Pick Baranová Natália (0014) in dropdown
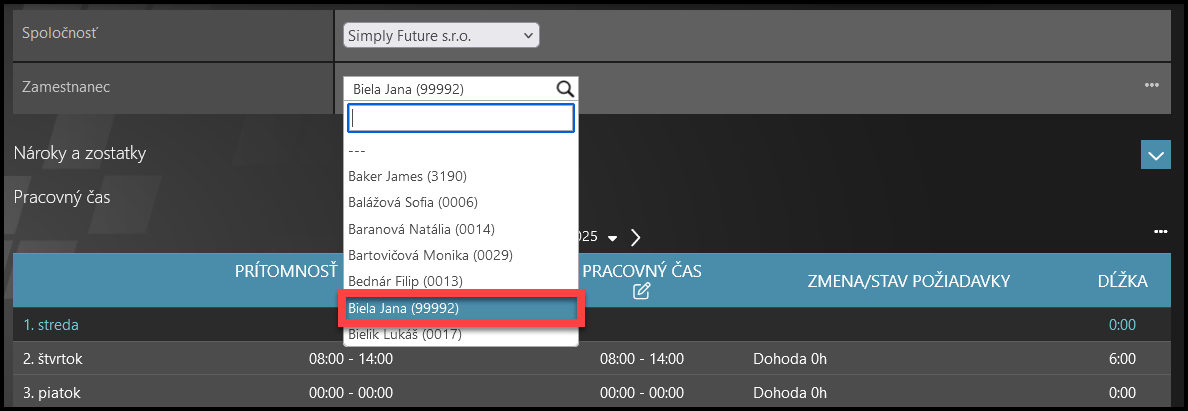The width and height of the screenshot is (1188, 411). [421, 229]
